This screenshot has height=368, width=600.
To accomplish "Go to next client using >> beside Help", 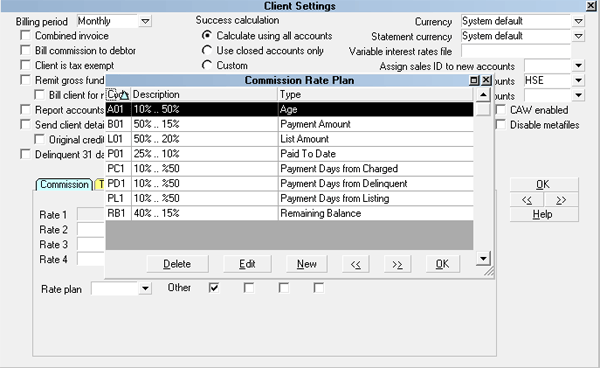I will [561, 200].
